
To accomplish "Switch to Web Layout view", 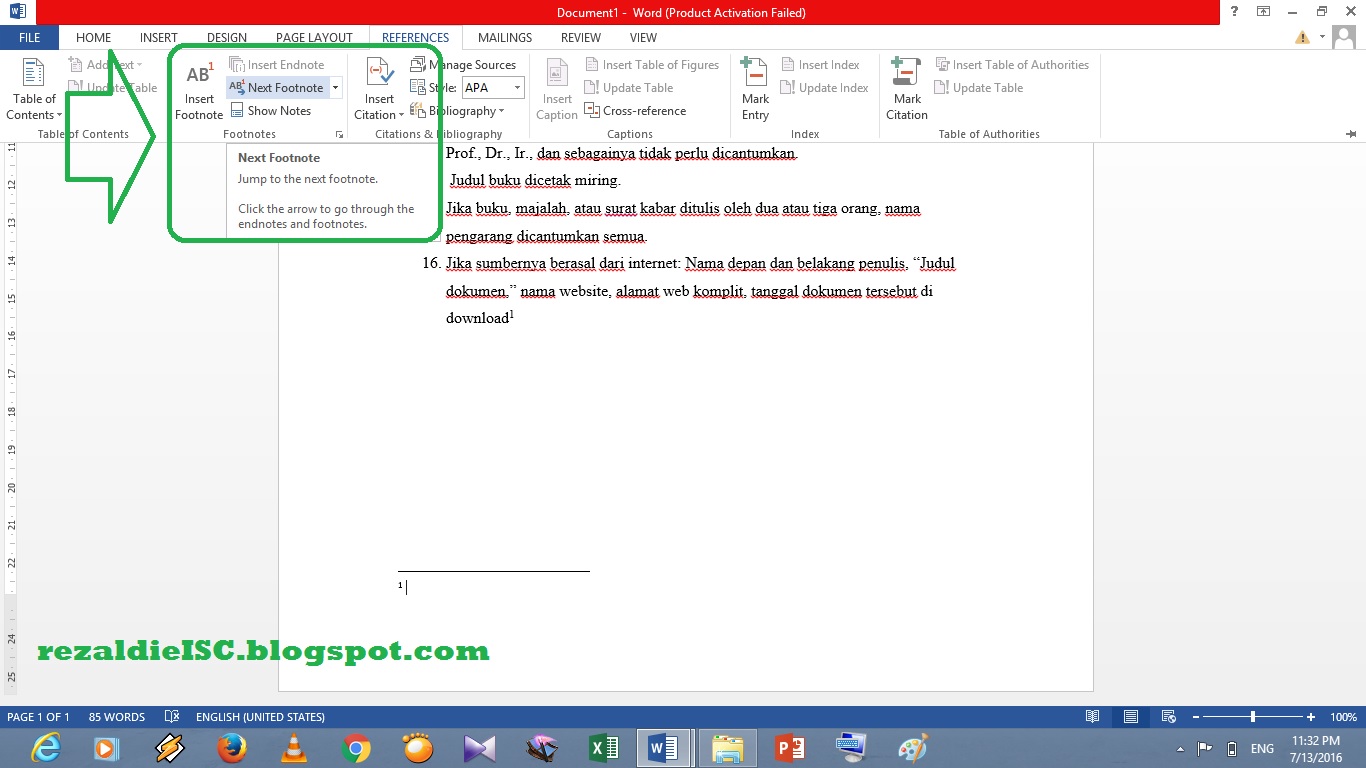I will pos(1168,717).
